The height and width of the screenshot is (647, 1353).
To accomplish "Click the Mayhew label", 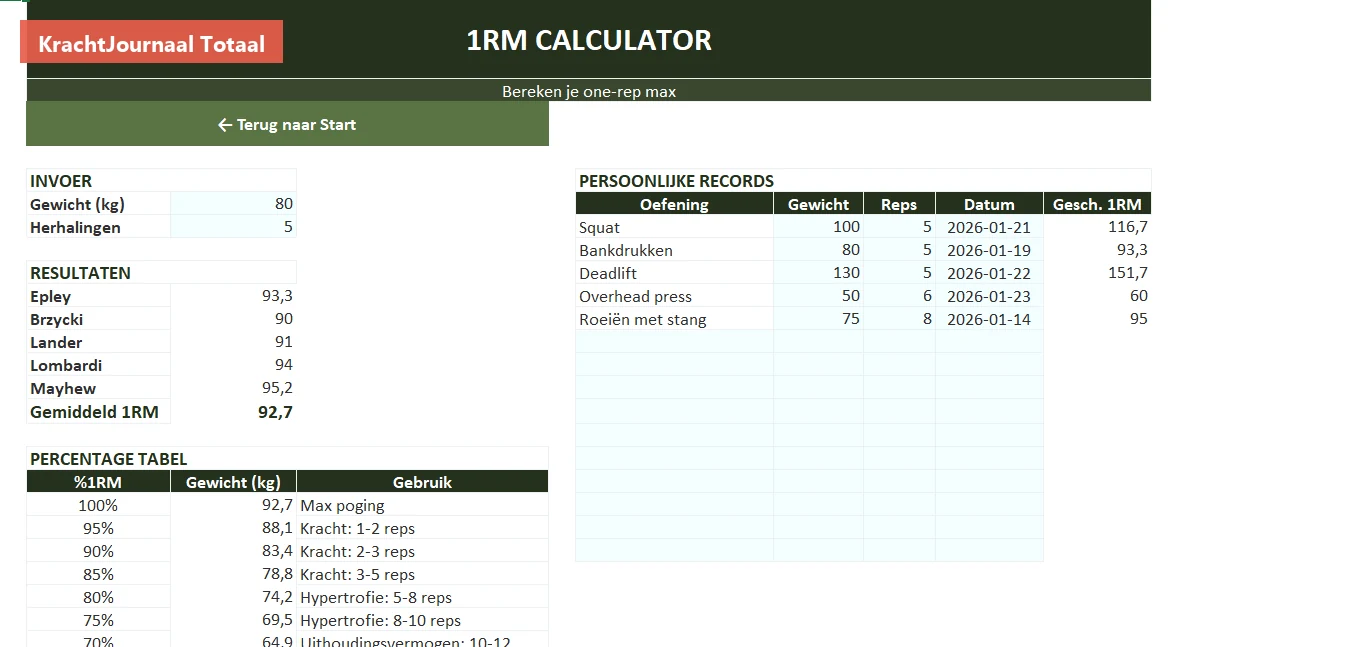I will [x=98, y=388].
